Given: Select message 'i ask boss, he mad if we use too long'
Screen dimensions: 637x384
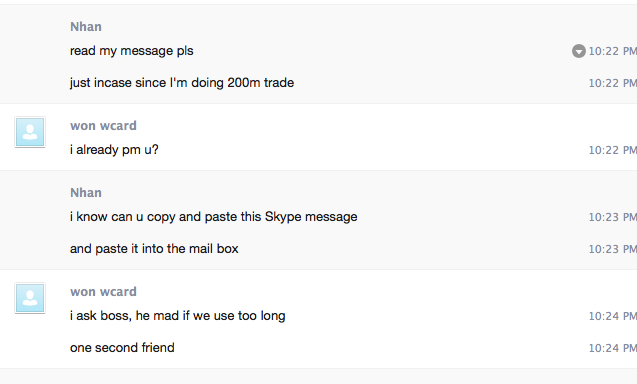Looking at the screenshot, I should [178, 316].
